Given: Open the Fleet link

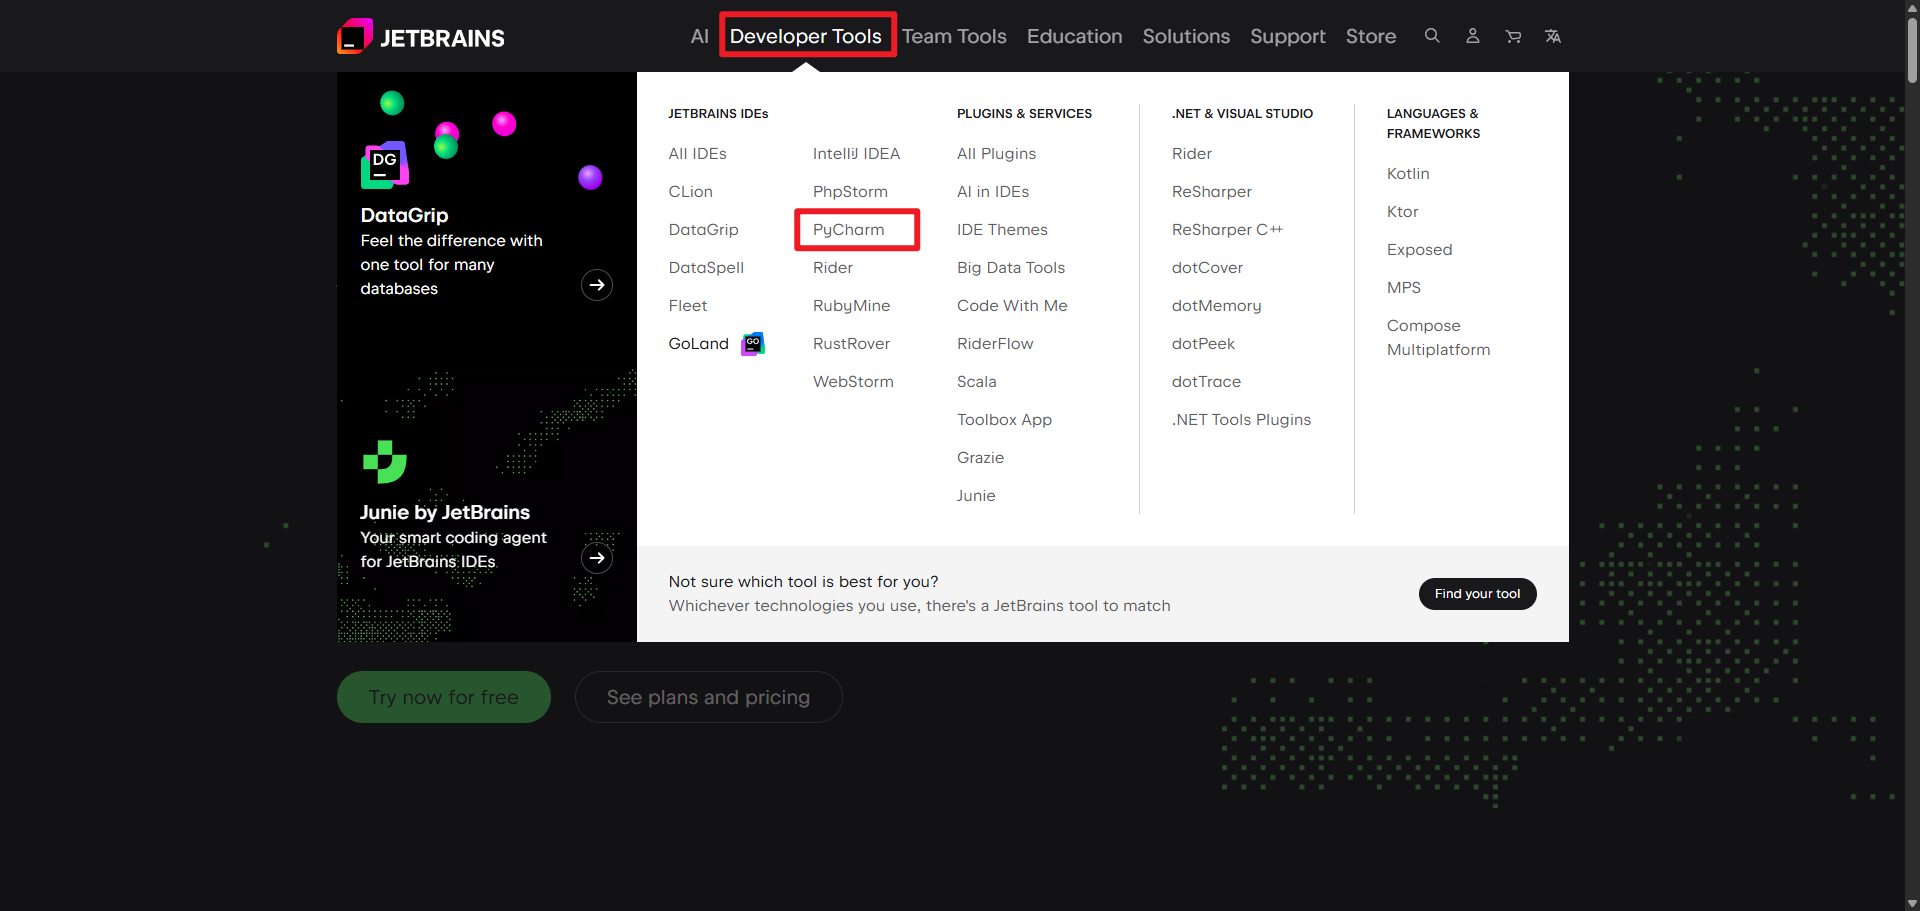Looking at the screenshot, I should click(x=688, y=306).
